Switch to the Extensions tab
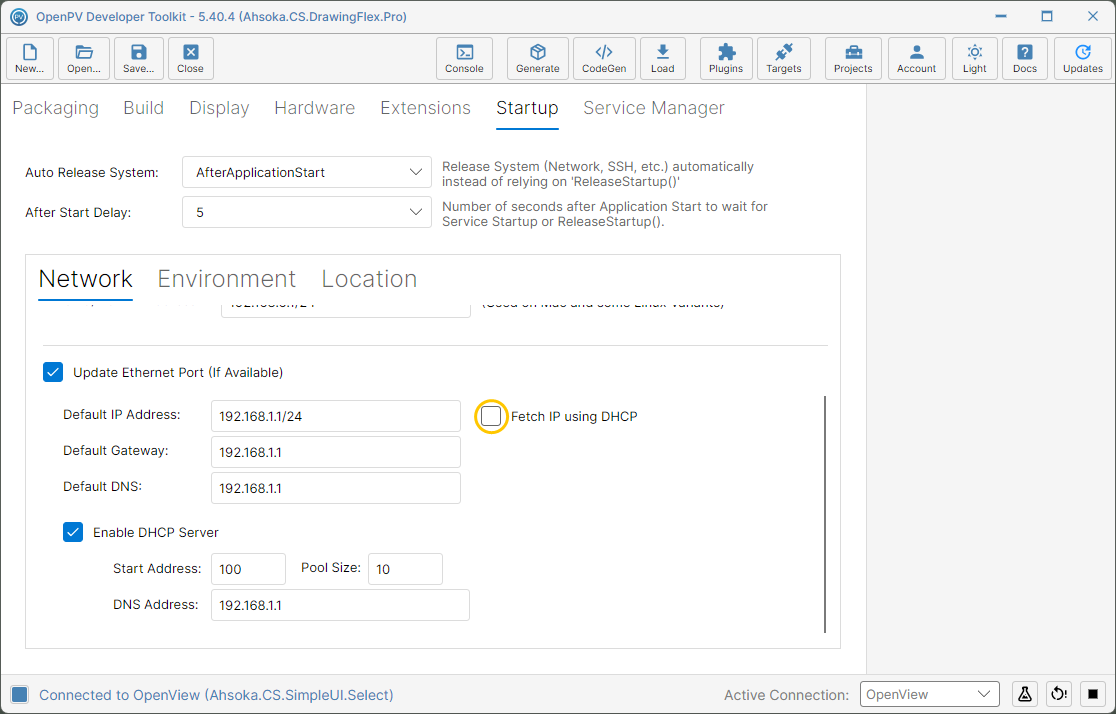The width and height of the screenshot is (1116, 714). tap(426, 108)
